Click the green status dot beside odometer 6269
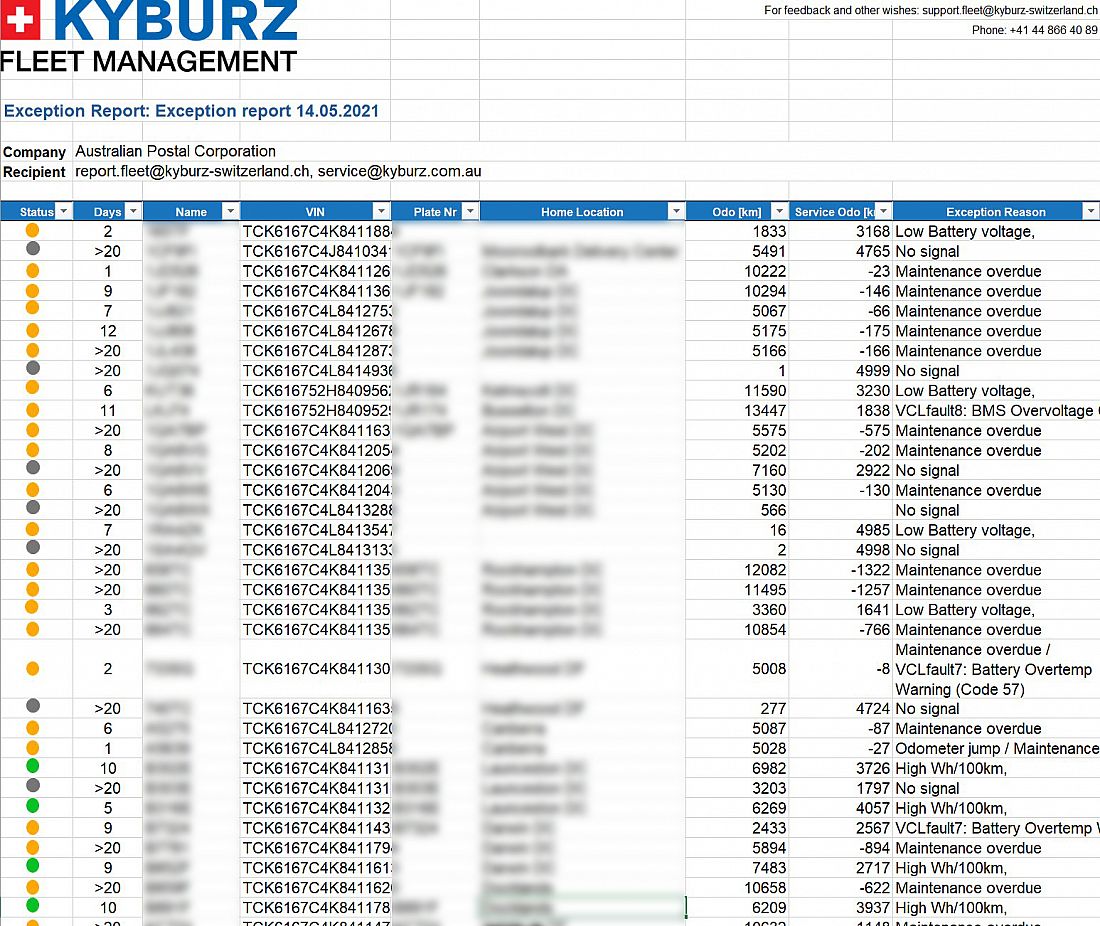 (33, 806)
